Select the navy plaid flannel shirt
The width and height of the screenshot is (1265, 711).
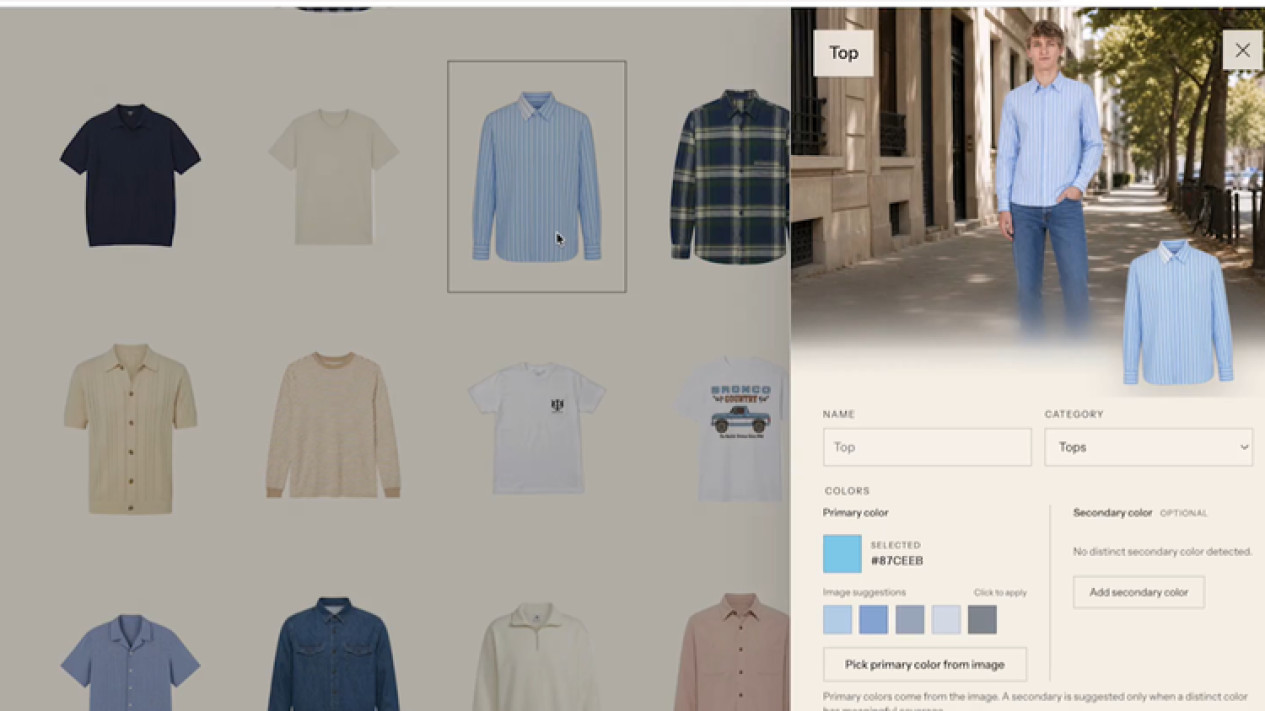730,177
